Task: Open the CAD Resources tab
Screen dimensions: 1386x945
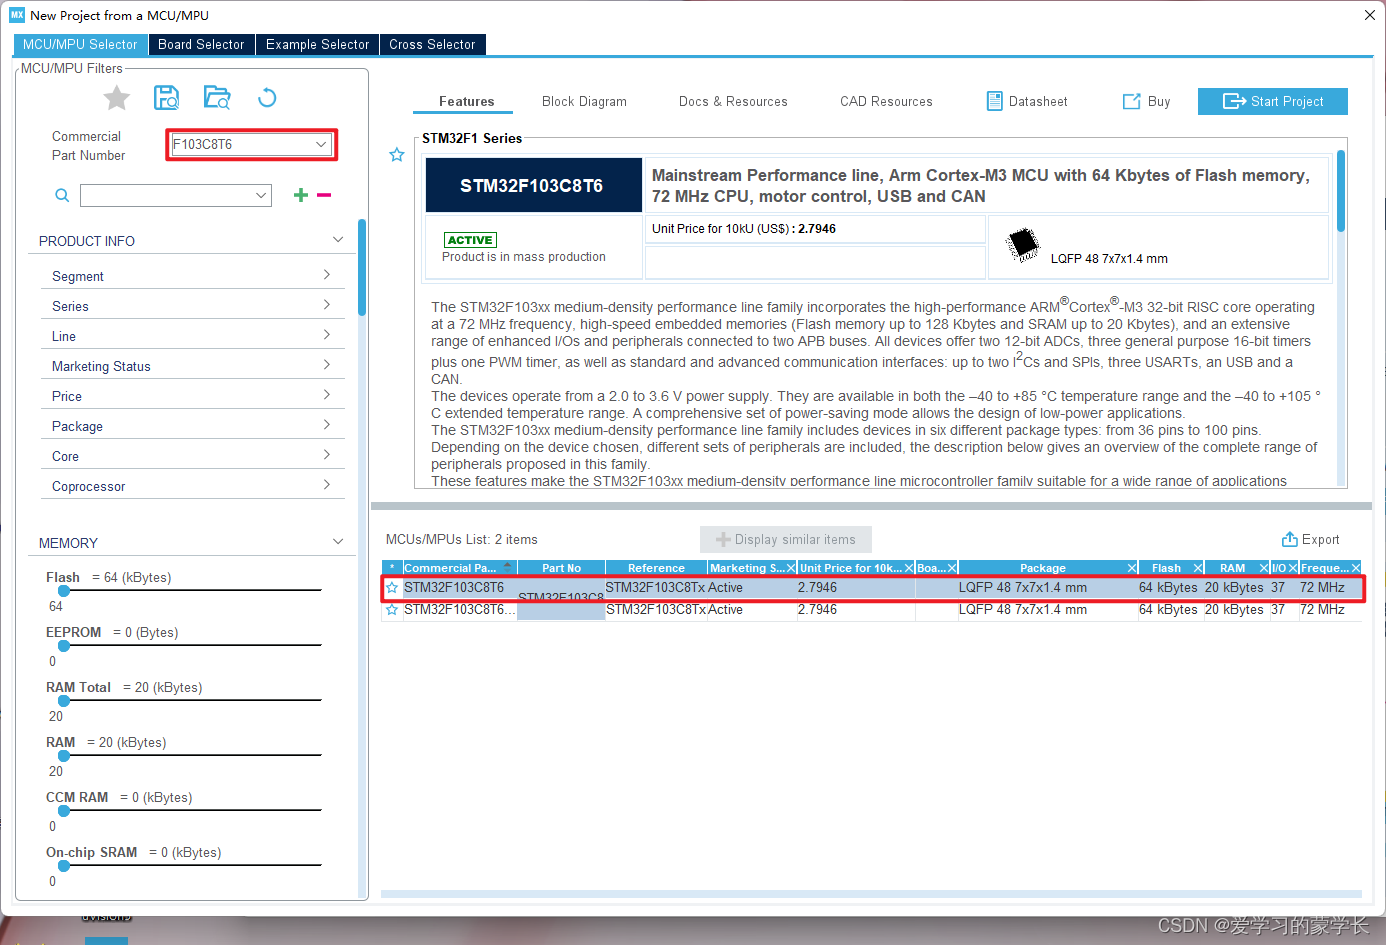Action: coord(886,101)
